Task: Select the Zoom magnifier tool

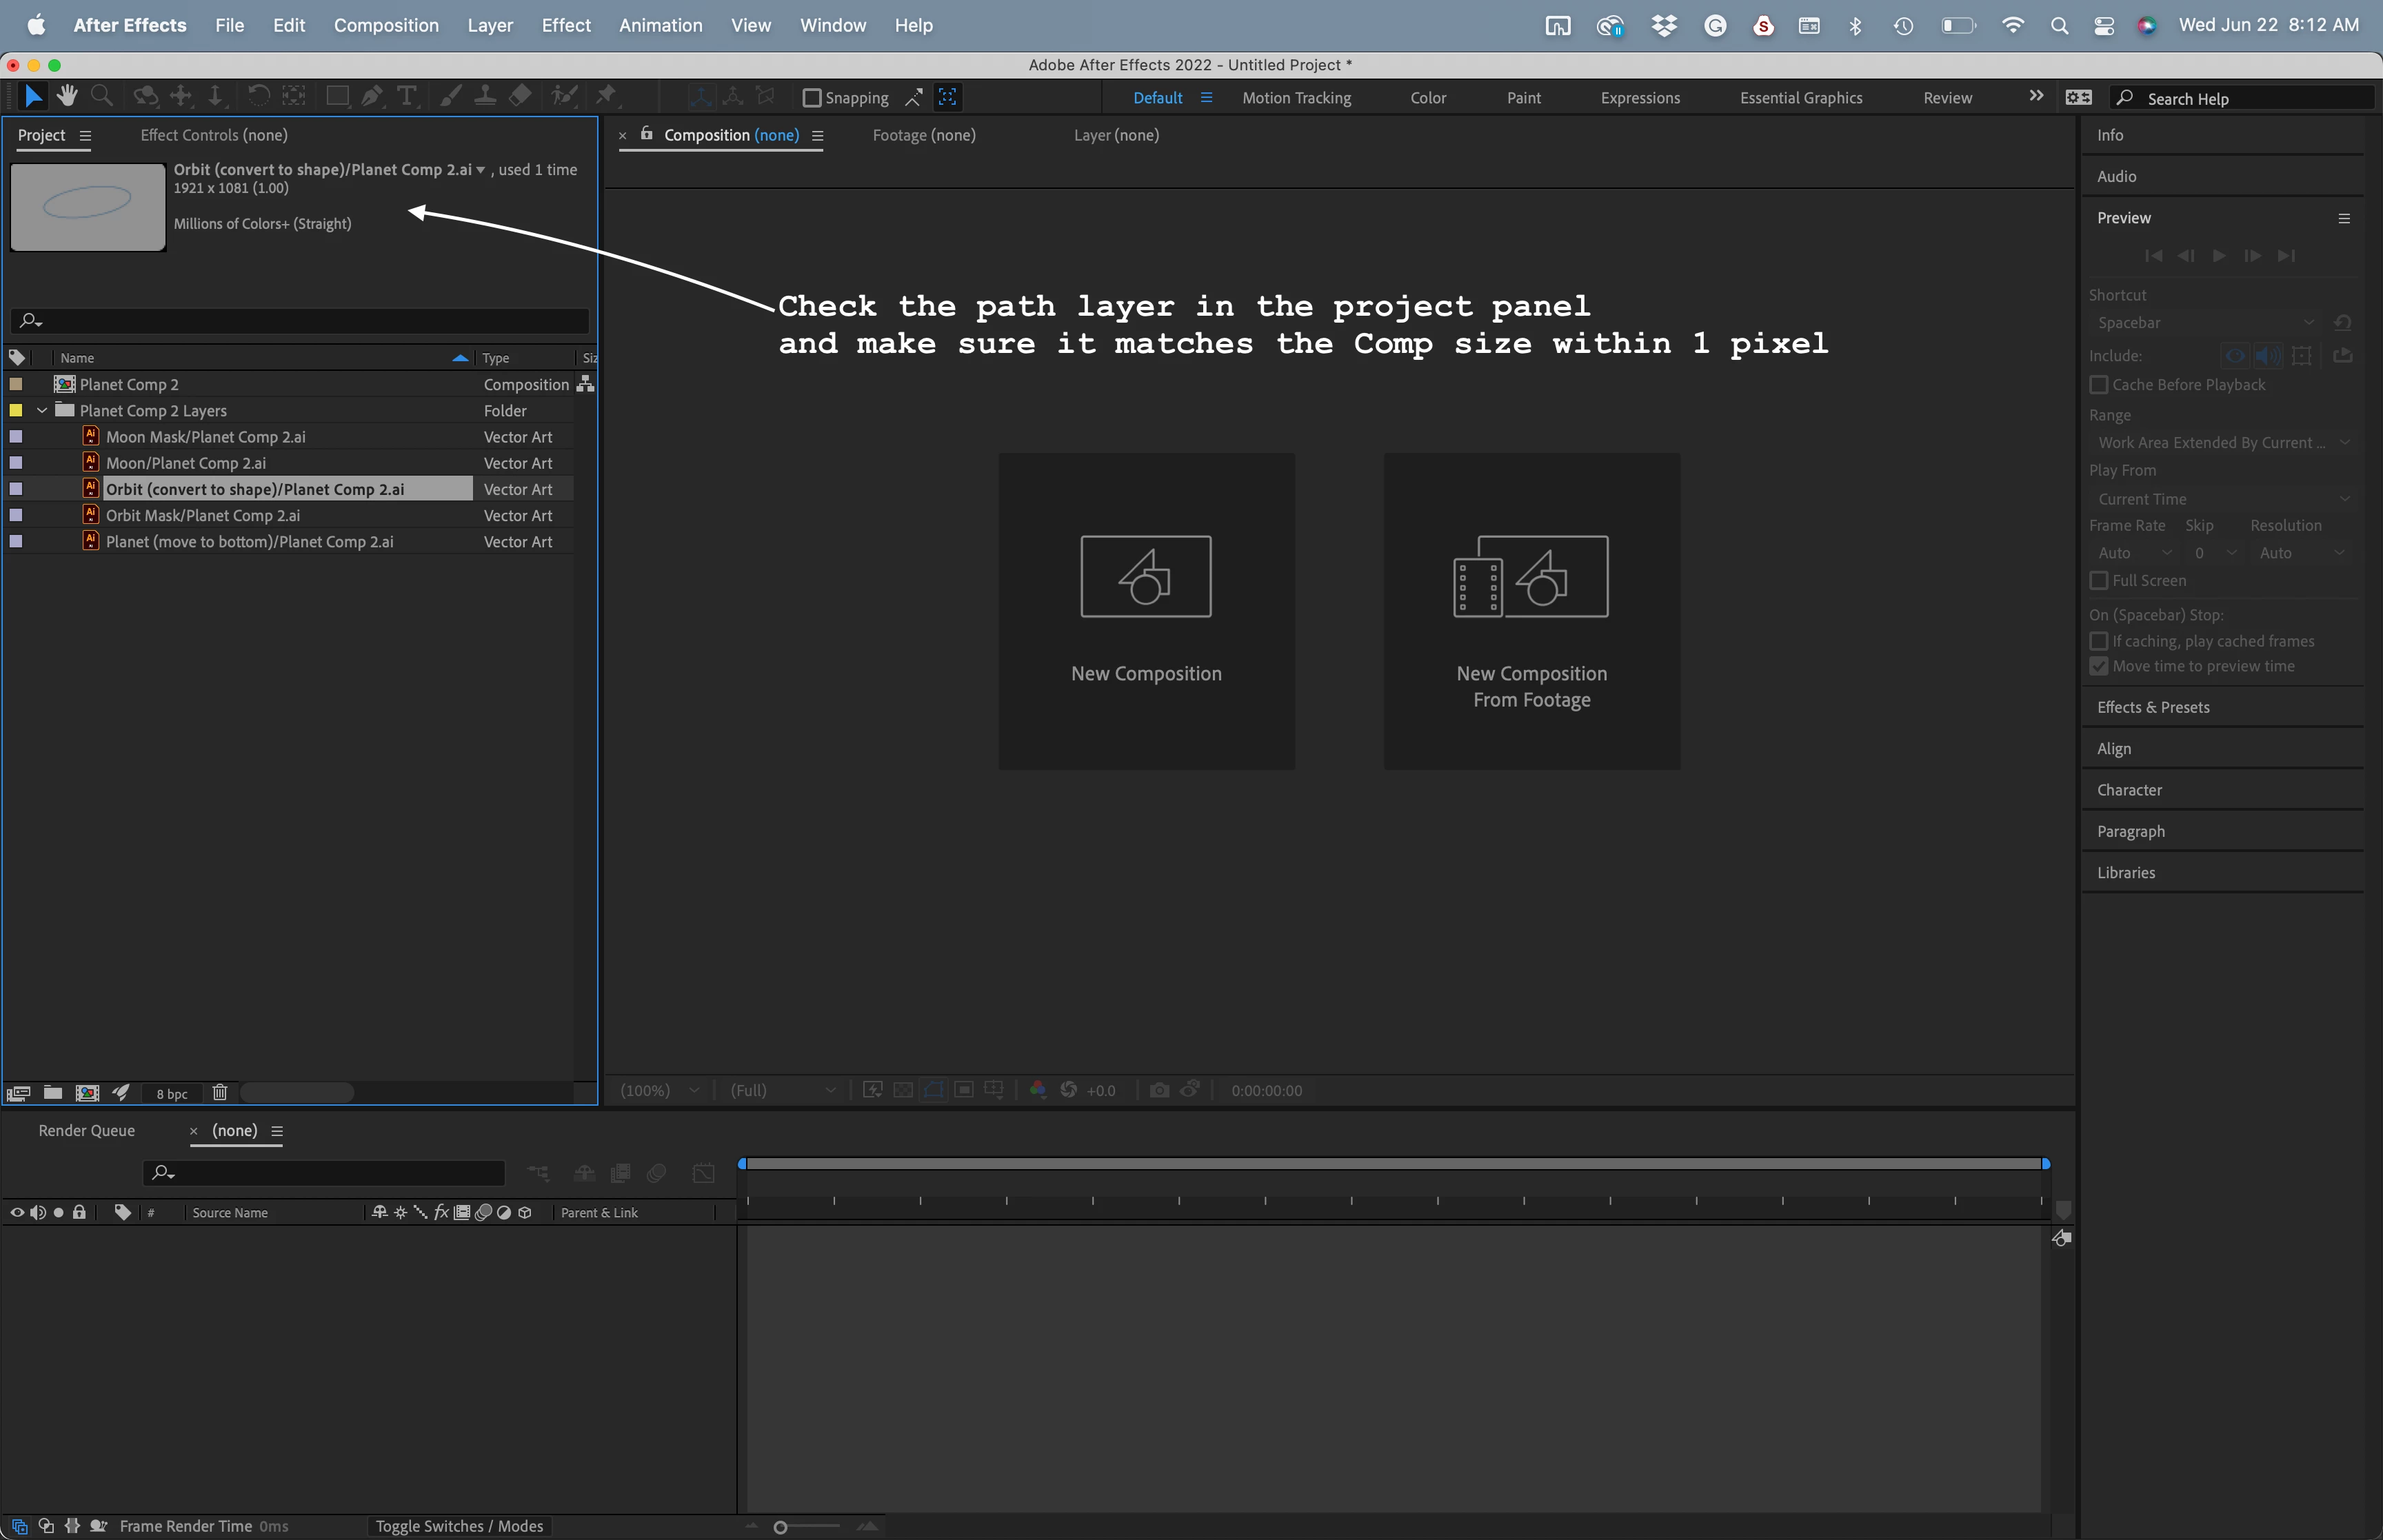Action: (x=101, y=96)
